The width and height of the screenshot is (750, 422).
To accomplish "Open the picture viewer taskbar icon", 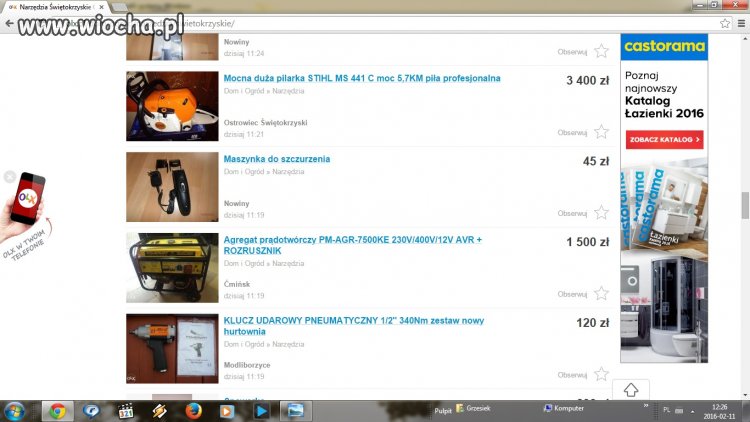I will (296, 411).
